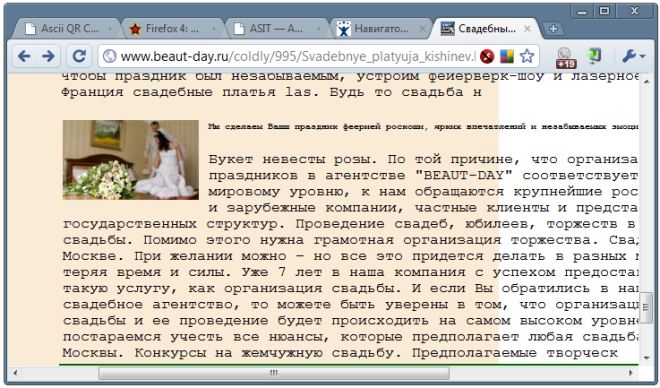Click the text "BEAUT-DAY" in the paragraph
The width and height of the screenshot is (660, 388).
pos(463,175)
